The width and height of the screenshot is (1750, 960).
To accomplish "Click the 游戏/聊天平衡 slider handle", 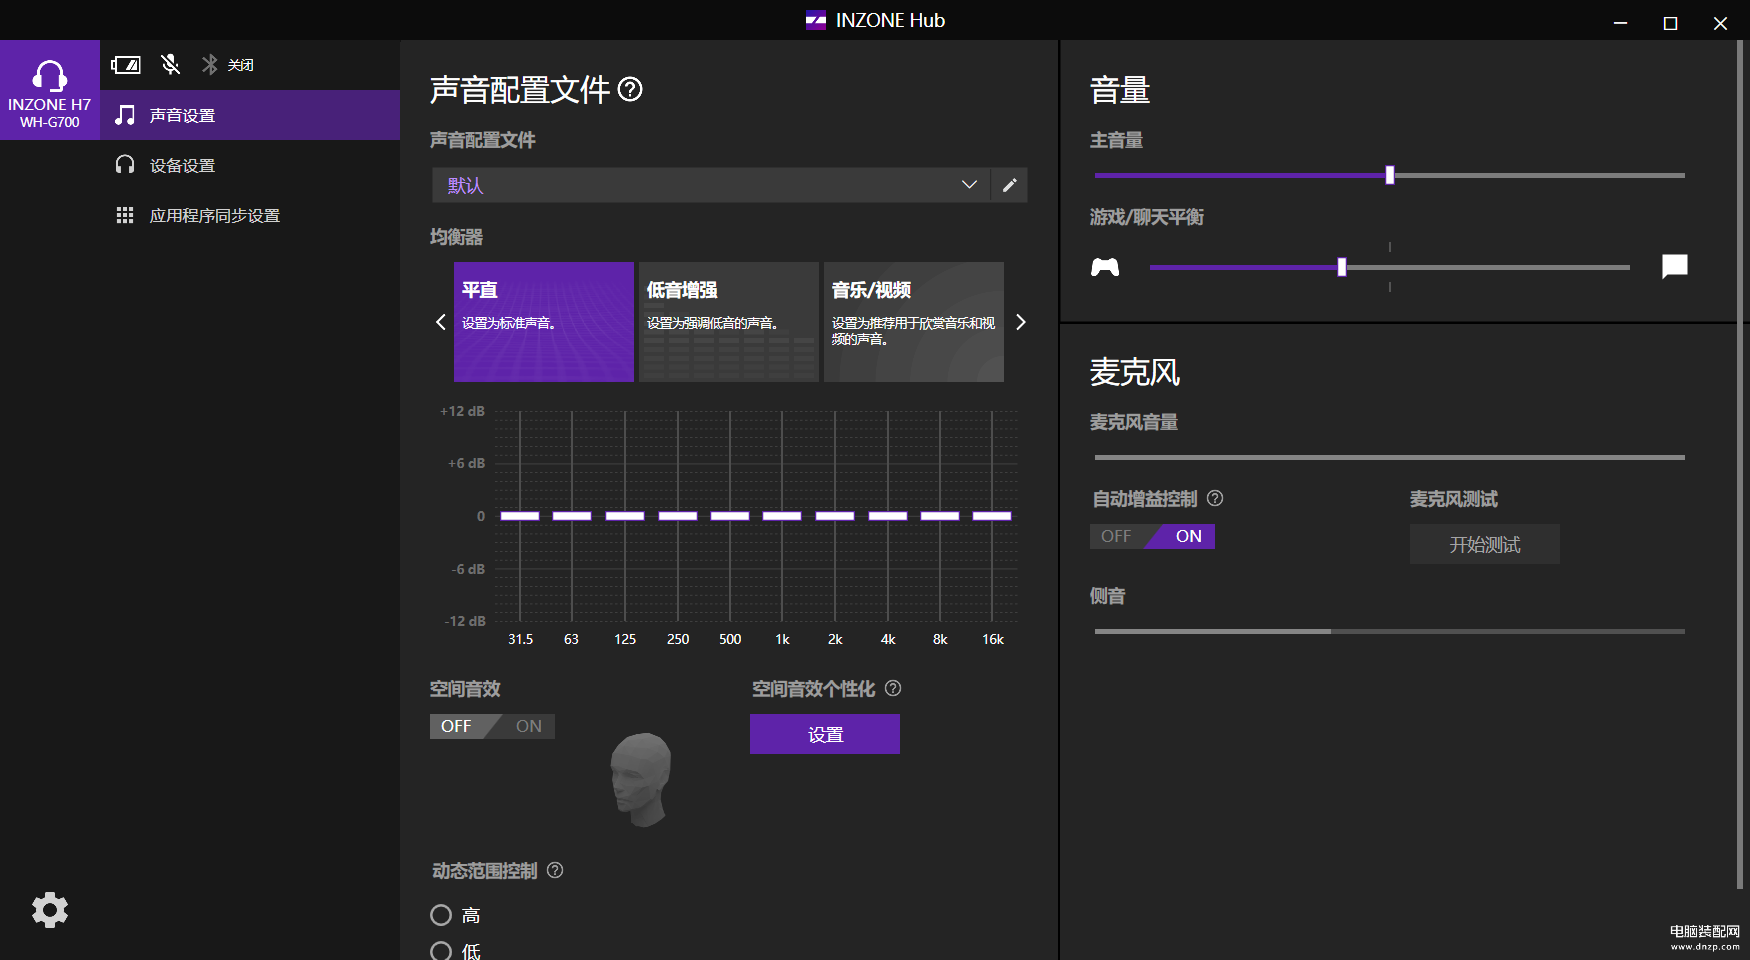I will (x=1342, y=267).
